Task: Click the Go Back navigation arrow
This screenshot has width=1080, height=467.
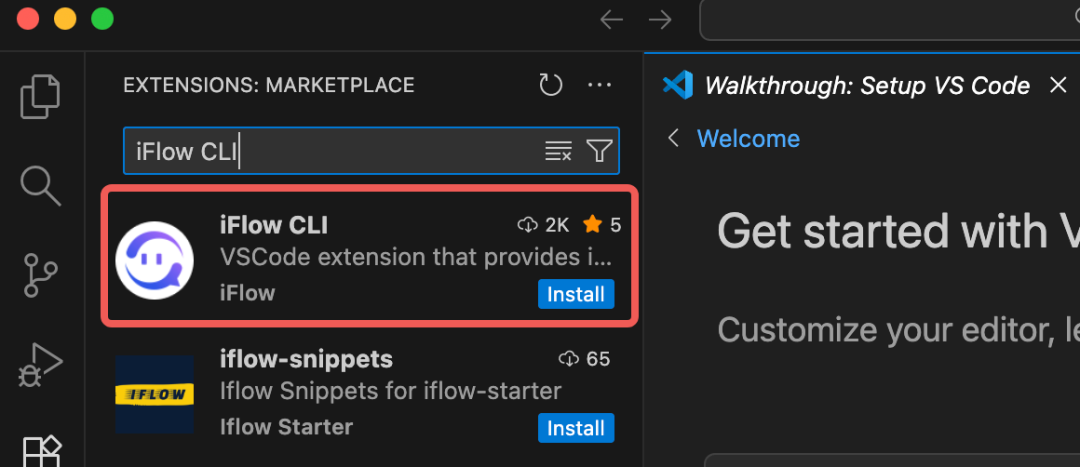Action: [611, 19]
